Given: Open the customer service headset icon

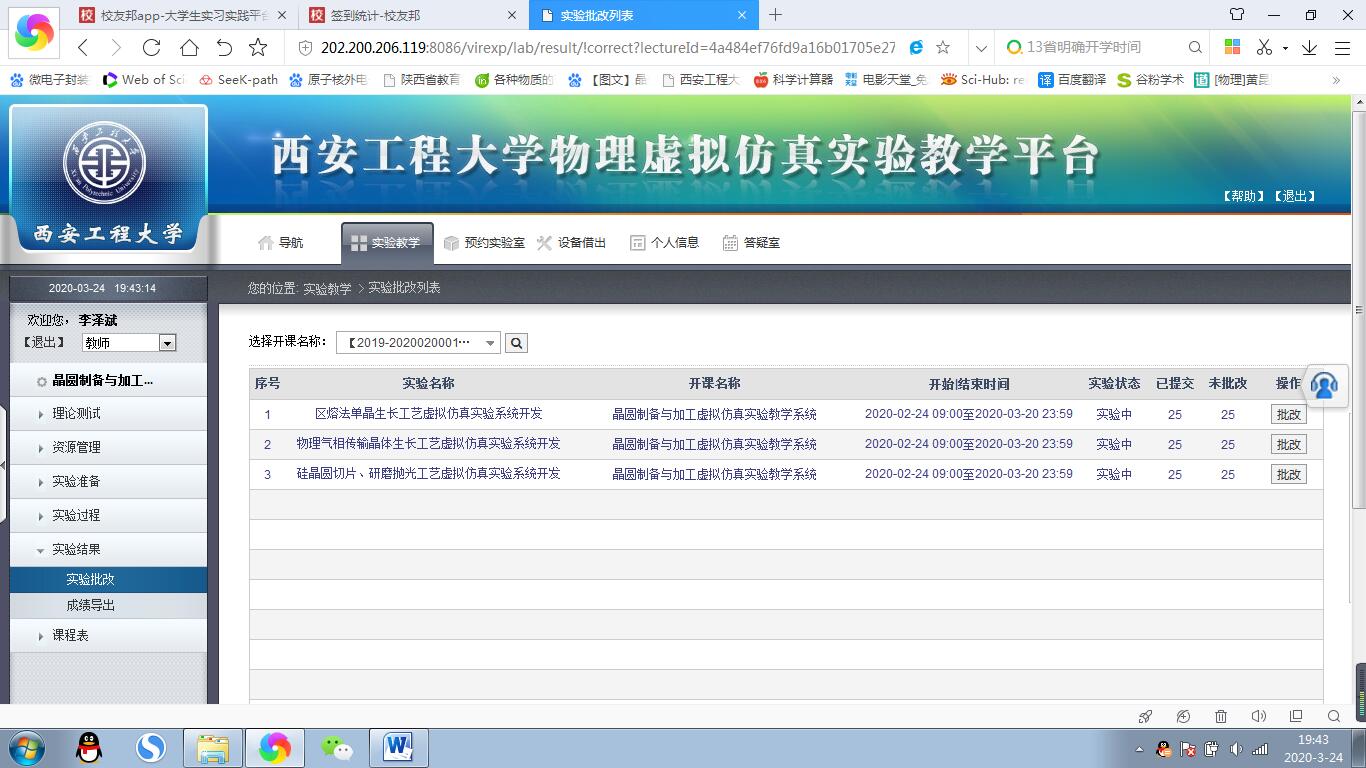Looking at the screenshot, I should point(1323,384).
